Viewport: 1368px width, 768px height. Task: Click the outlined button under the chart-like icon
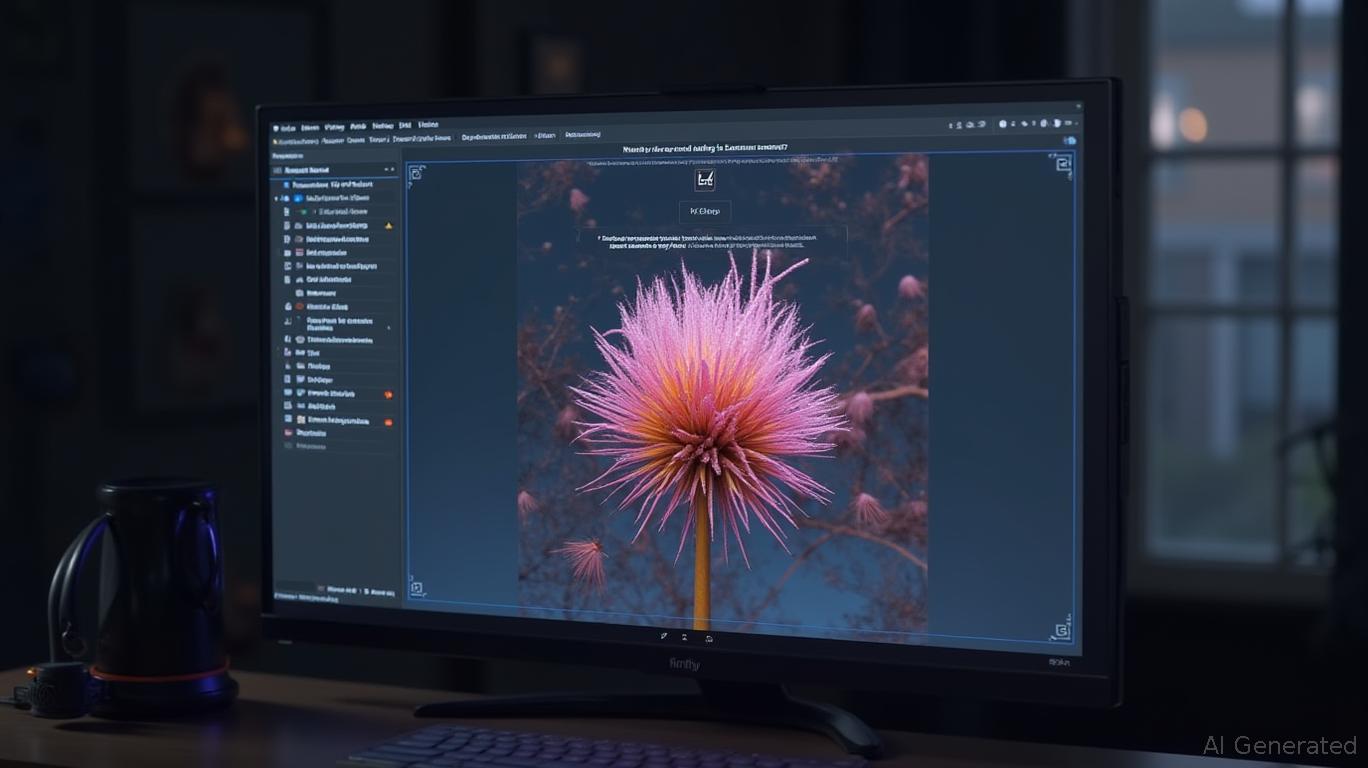click(705, 212)
